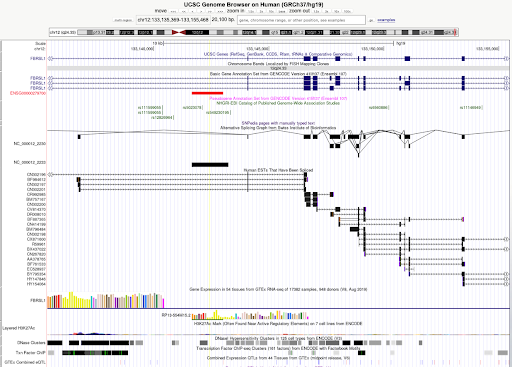
Task: Zoom out 1.5x
Action: point(316,11)
